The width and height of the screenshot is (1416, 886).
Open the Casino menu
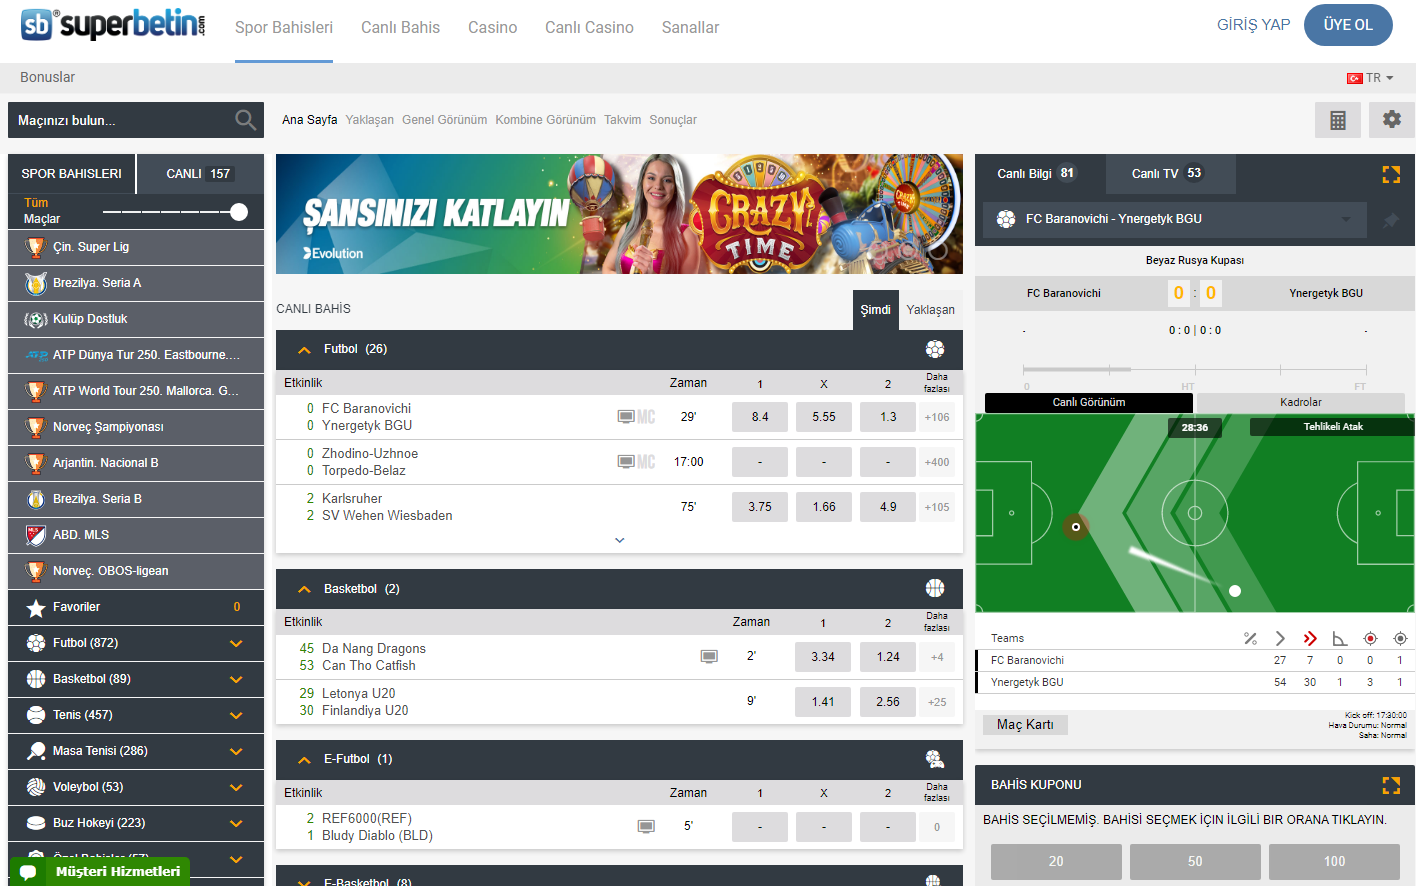click(492, 28)
